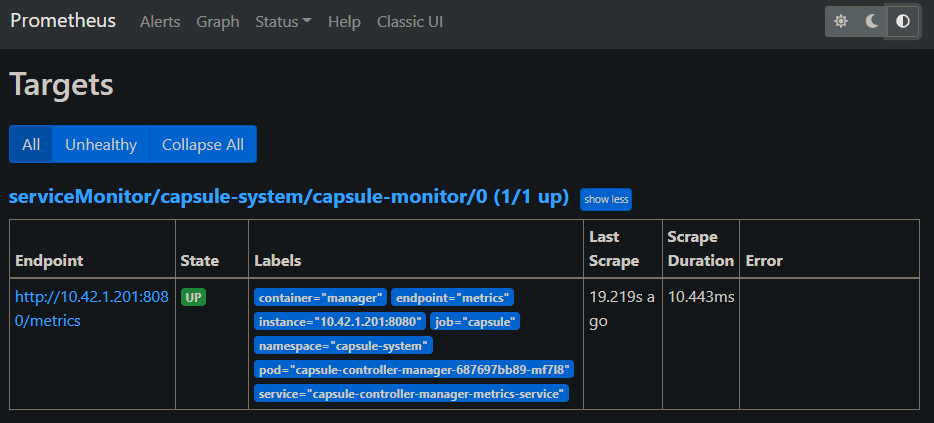Go to the Alerts page
Viewport: 934px width, 423px height.
[161, 21]
